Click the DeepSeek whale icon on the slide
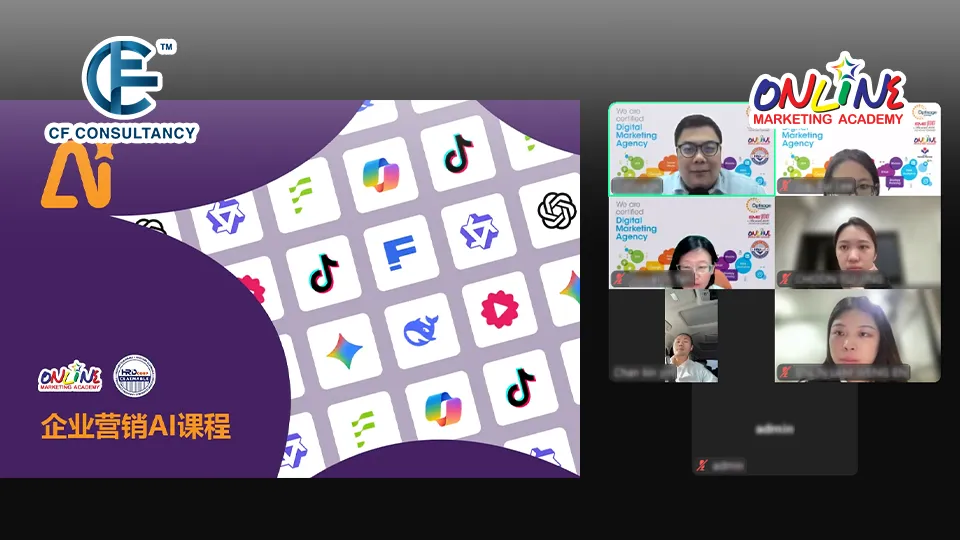The image size is (960, 540). click(x=420, y=329)
